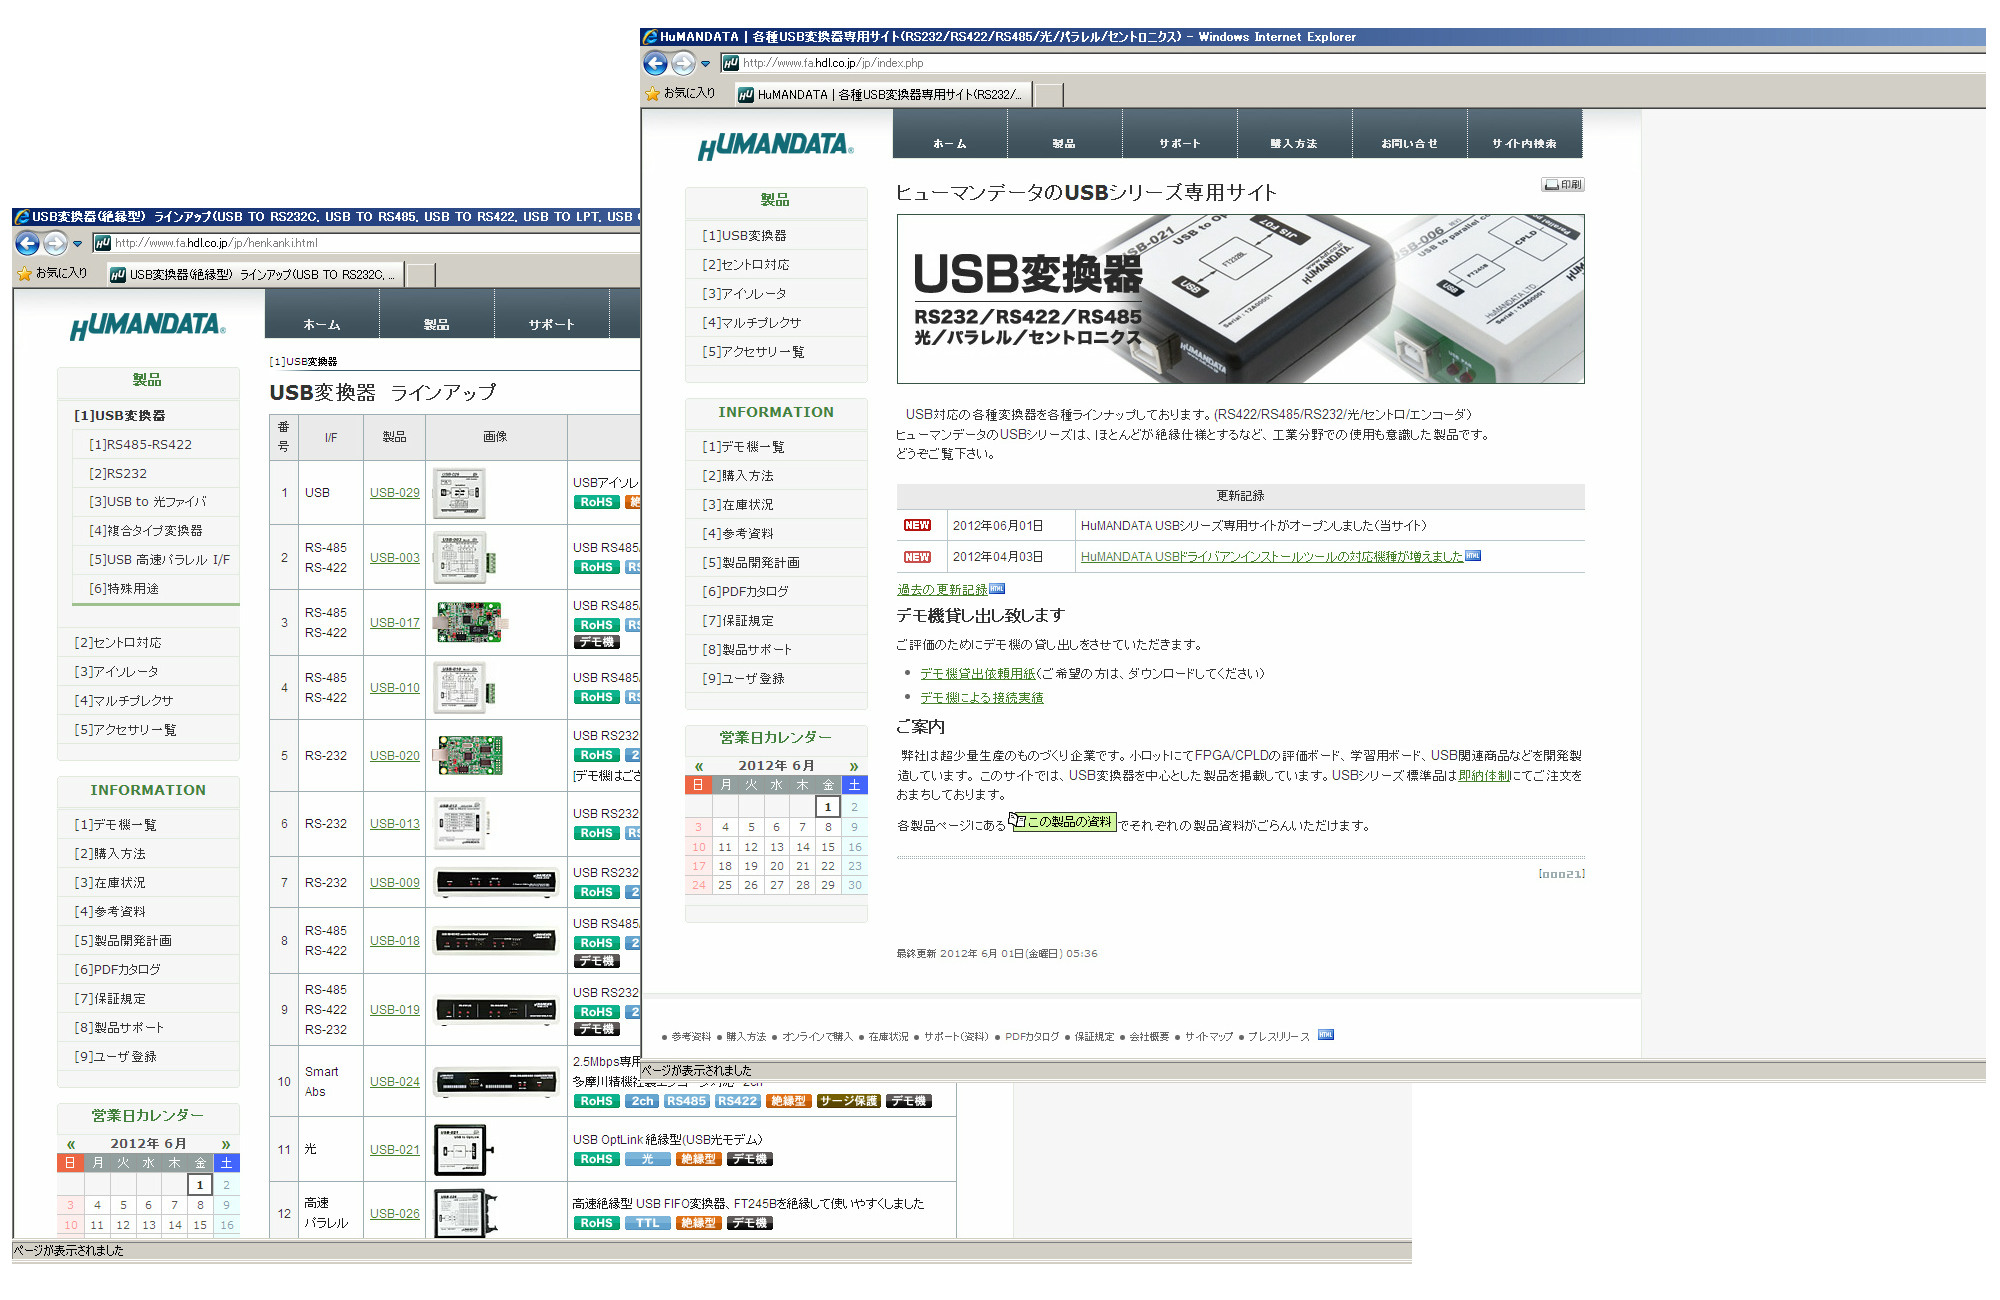This screenshot has height=1300, width=2000.
Task: Click USB-017 circuit board thumbnail
Action: click(470, 623)
